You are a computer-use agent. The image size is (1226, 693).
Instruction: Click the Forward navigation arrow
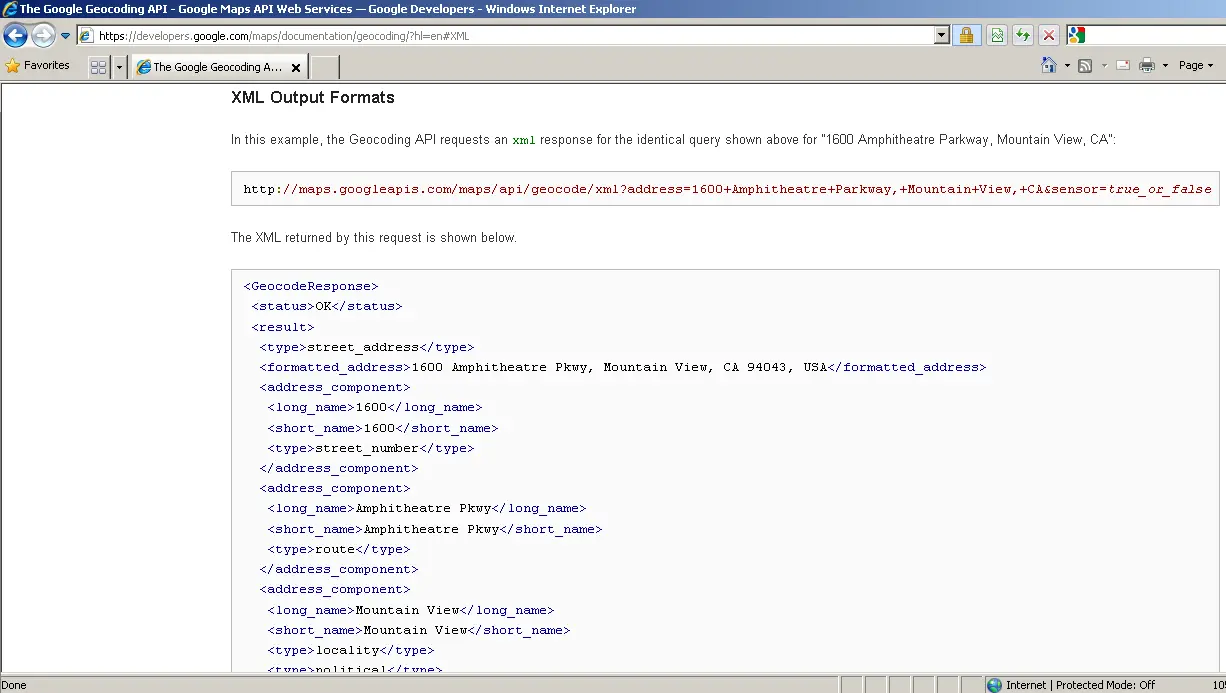tap(43, 36)
